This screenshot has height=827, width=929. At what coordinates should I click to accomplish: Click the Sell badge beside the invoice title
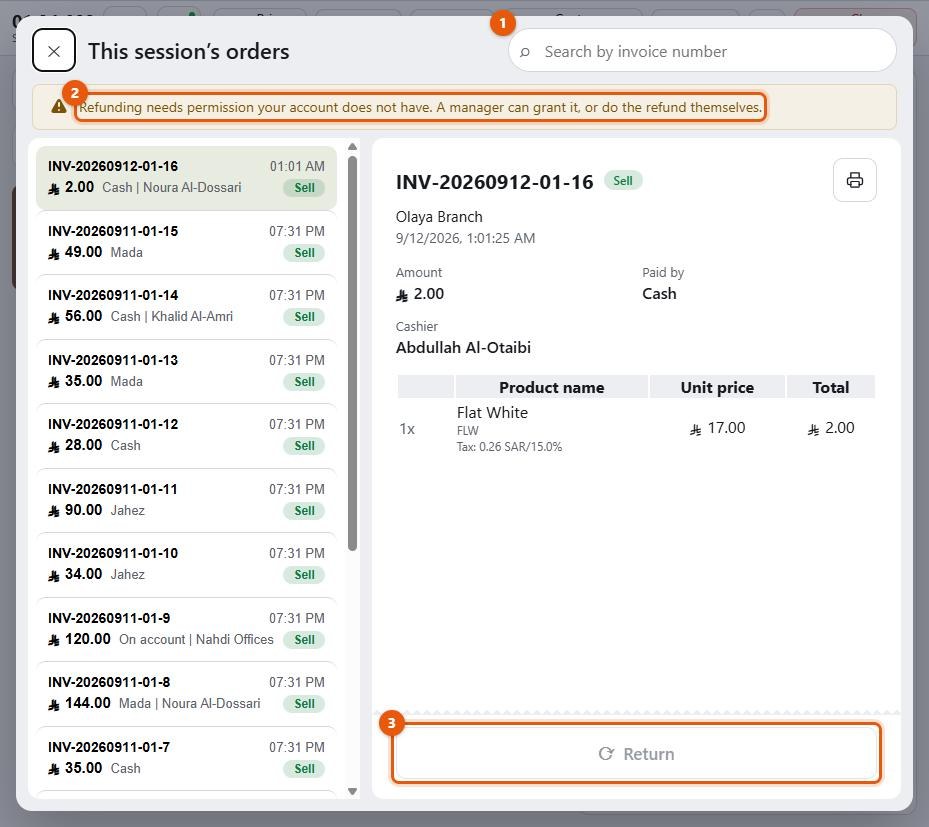[x=623, y=181]
